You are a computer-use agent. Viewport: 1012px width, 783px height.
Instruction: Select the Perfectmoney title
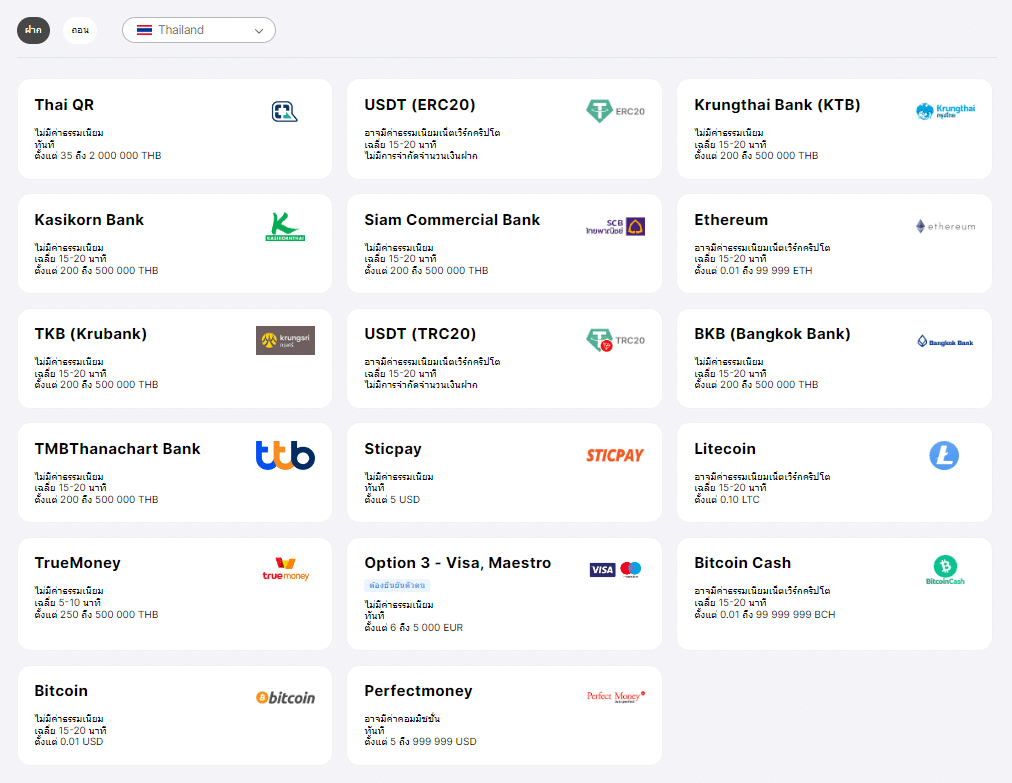pos(418,691)
